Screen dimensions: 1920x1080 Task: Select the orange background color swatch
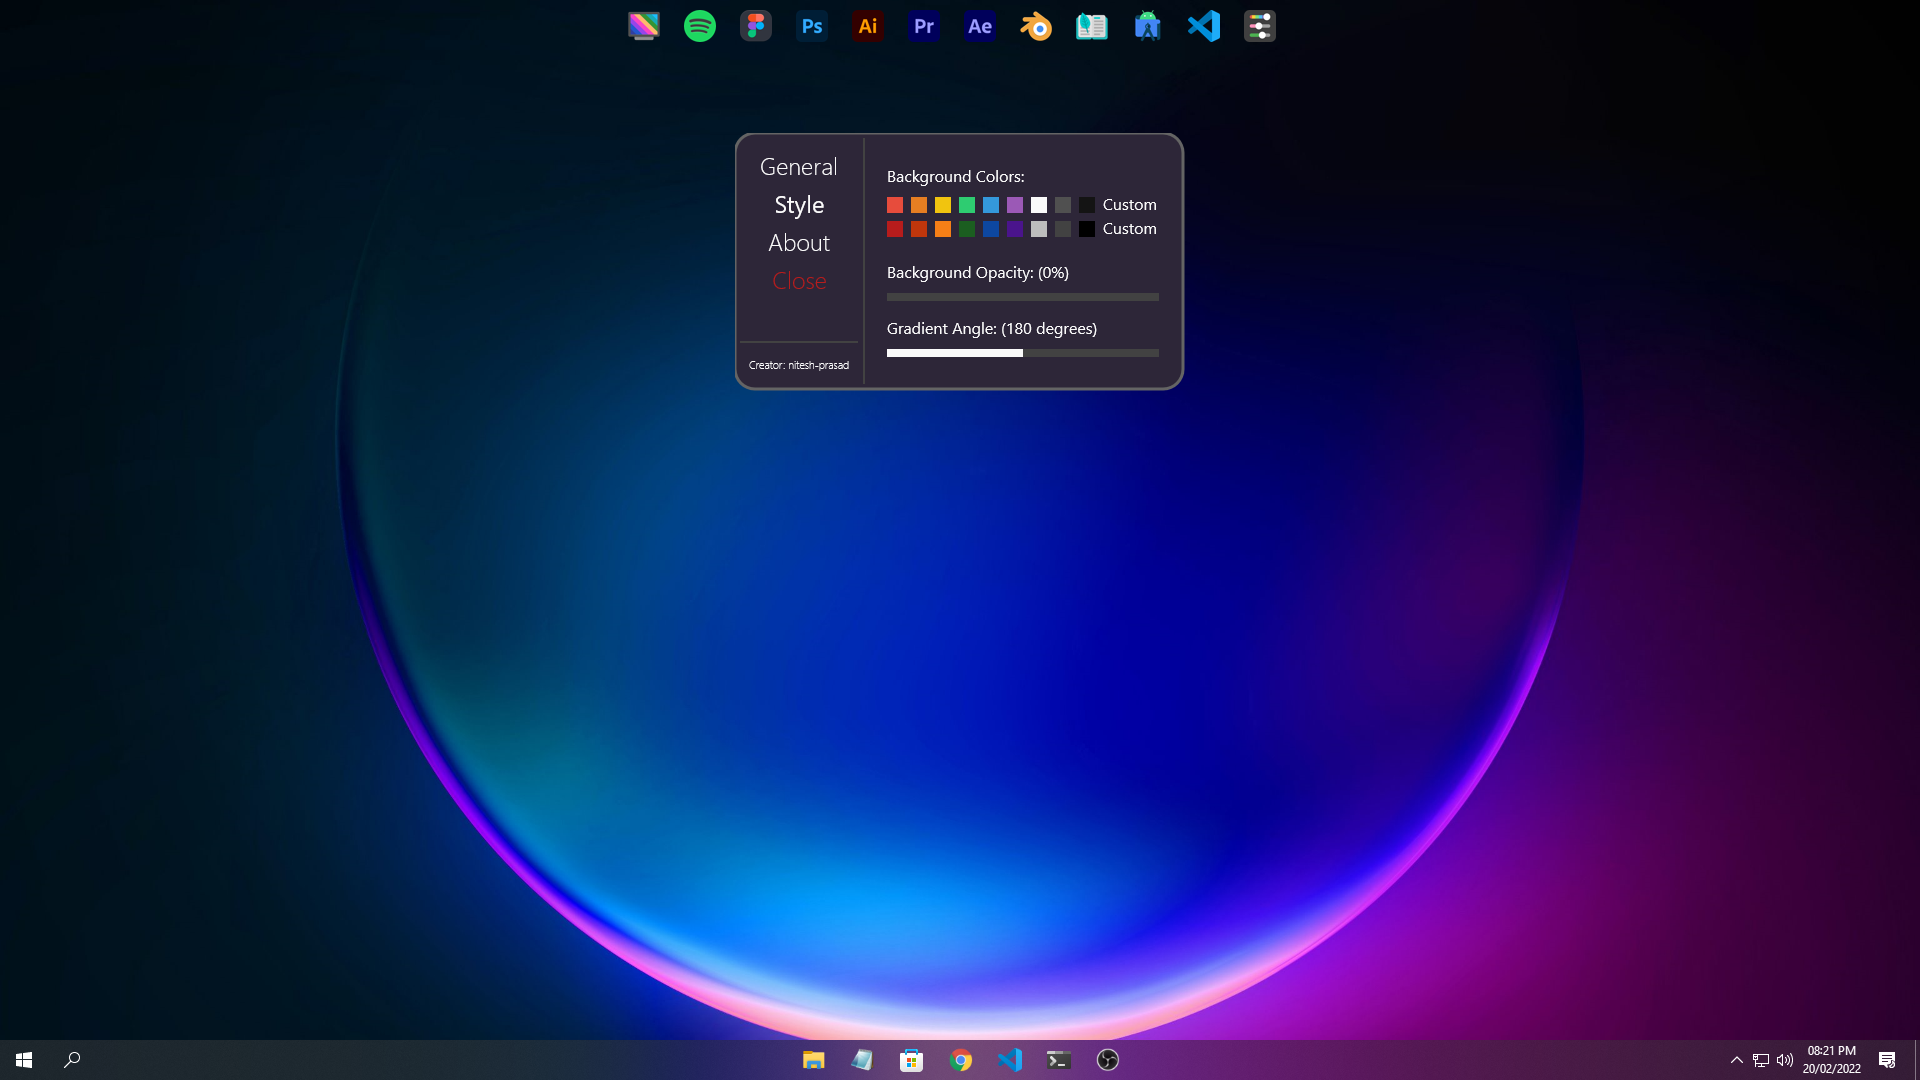click(919, 204)
